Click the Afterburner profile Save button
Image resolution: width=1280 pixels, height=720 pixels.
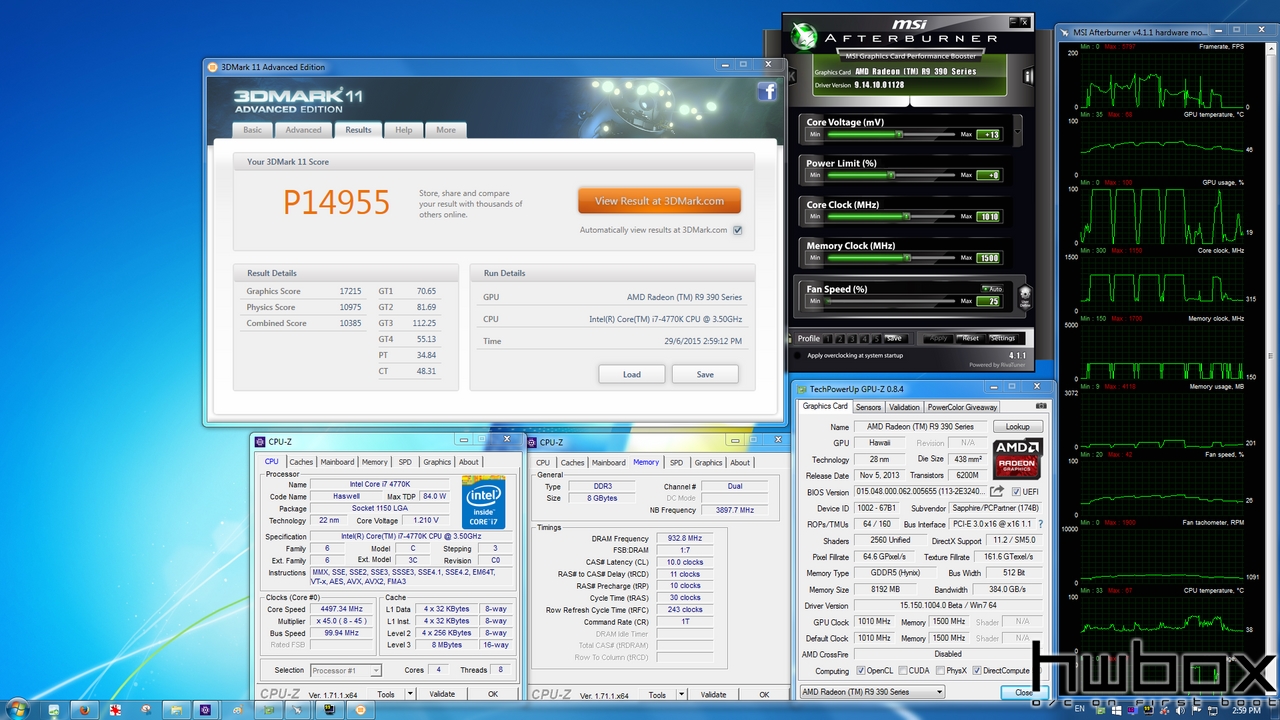893,338
